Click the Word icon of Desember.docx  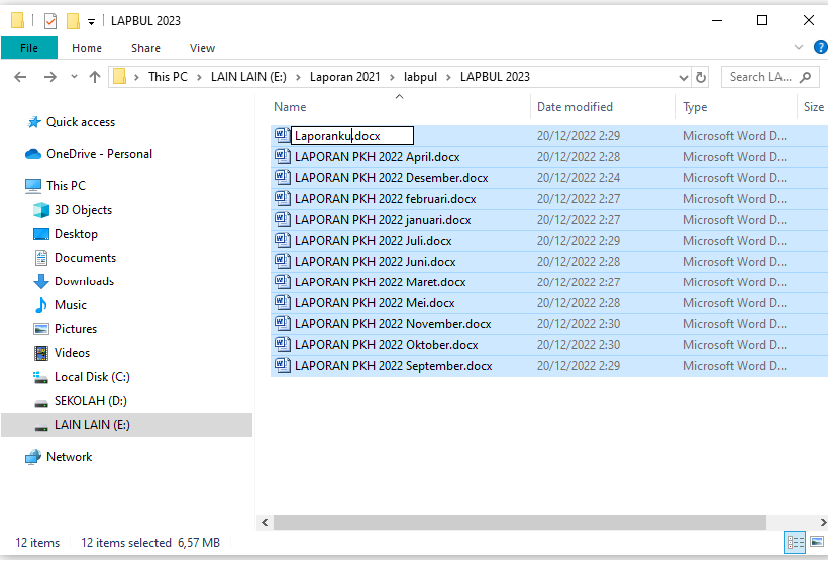(283, 177)
